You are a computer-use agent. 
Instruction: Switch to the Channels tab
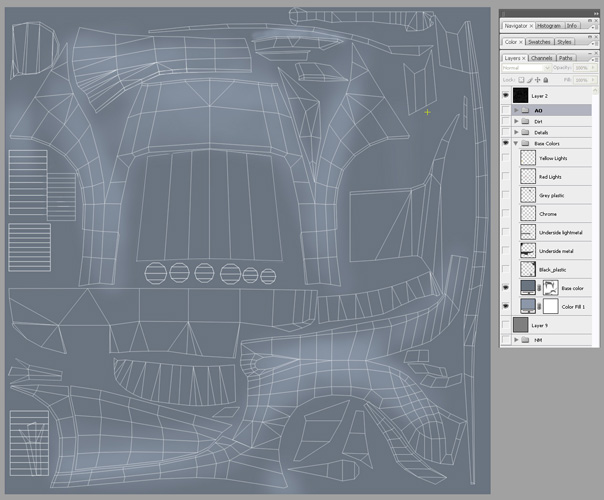point(541,58)
